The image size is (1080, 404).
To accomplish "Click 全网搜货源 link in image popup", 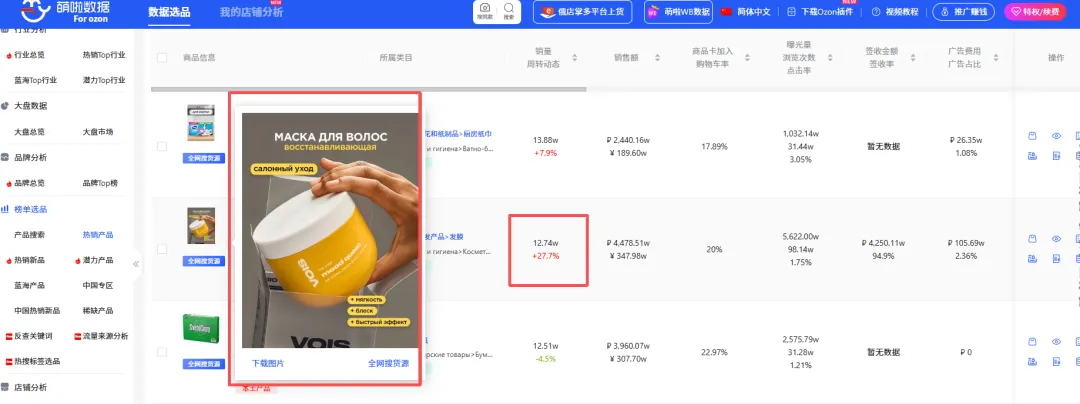I will 388,363.
